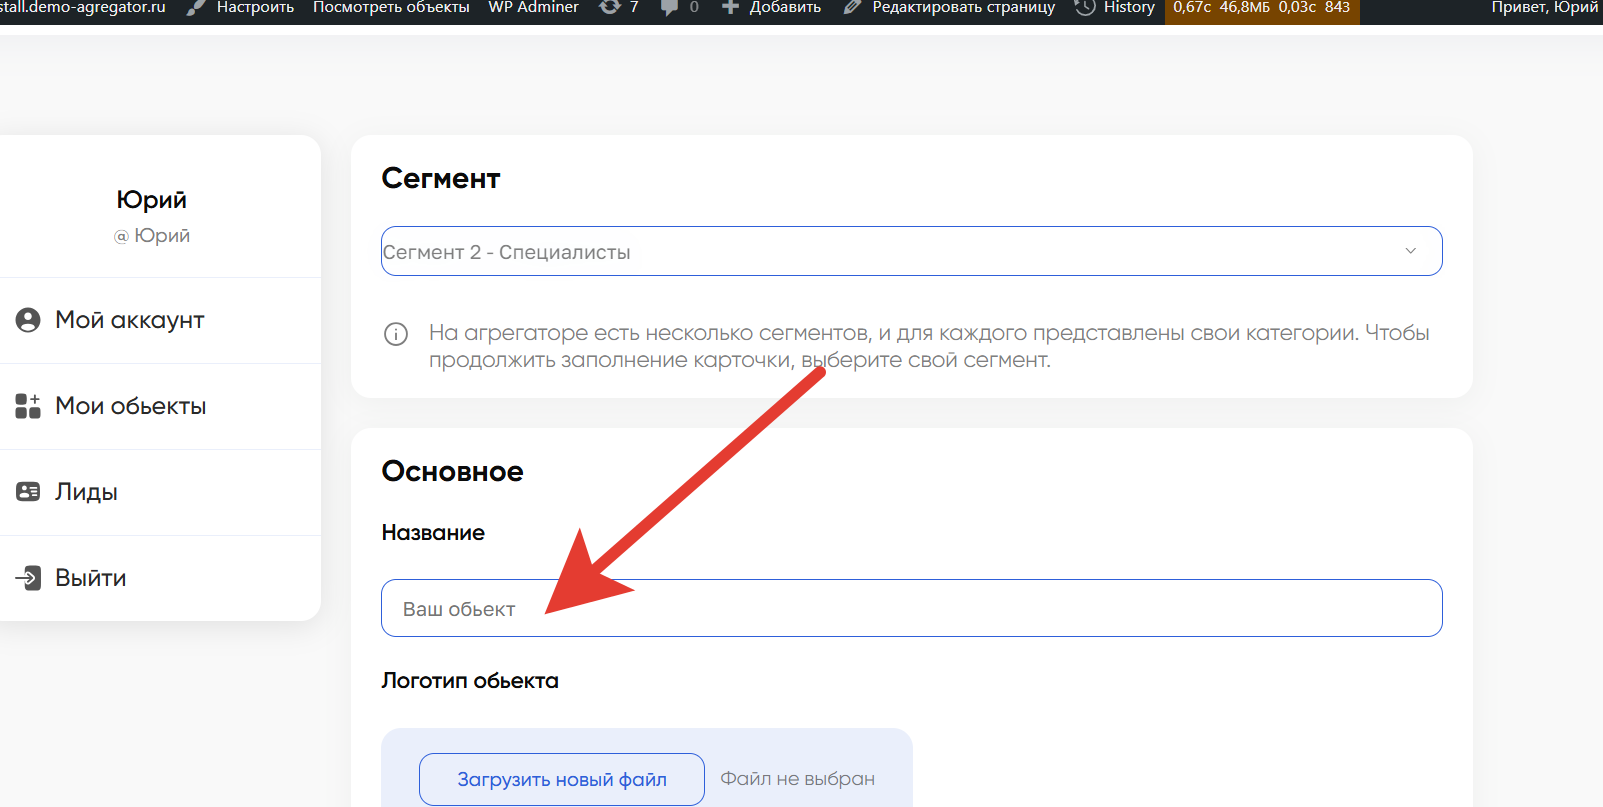This screenshot has height=807, width=1603.
Task: Select Посмотреть объекты in the admin bar
Action: click(391, 8)
